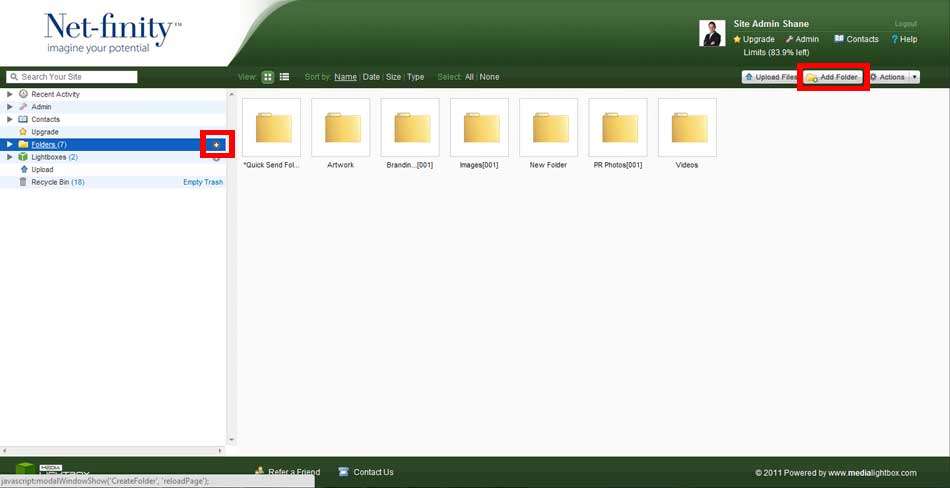Image resolution: width=950 pixels, height=488 pixels.
Task: Open Help in the header
Action: [904, 39]
